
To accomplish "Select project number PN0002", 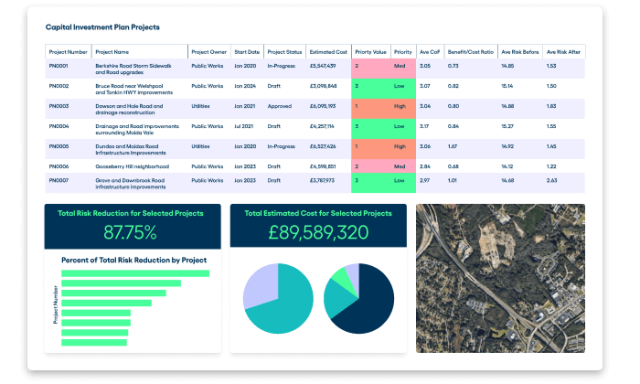I will 59,86.
